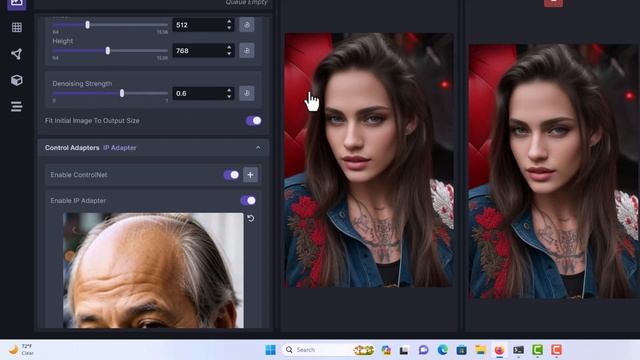The height and width of the screenshot is (360, 640).
Task: Select the Image to Image tab icon
Action: click(17, 4)
